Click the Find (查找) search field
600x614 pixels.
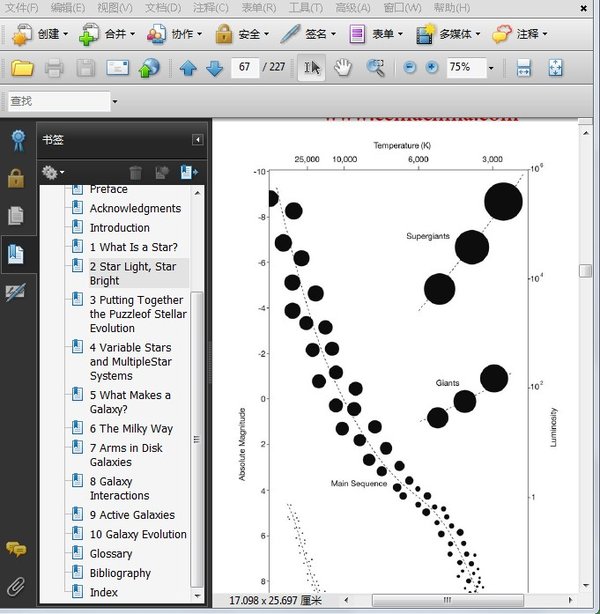[x=59, y=101]
